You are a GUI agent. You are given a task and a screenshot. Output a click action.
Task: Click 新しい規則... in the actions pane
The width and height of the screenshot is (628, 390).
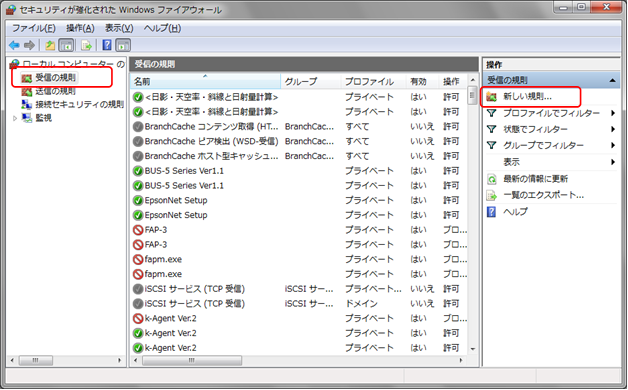[x=527, y=96]
